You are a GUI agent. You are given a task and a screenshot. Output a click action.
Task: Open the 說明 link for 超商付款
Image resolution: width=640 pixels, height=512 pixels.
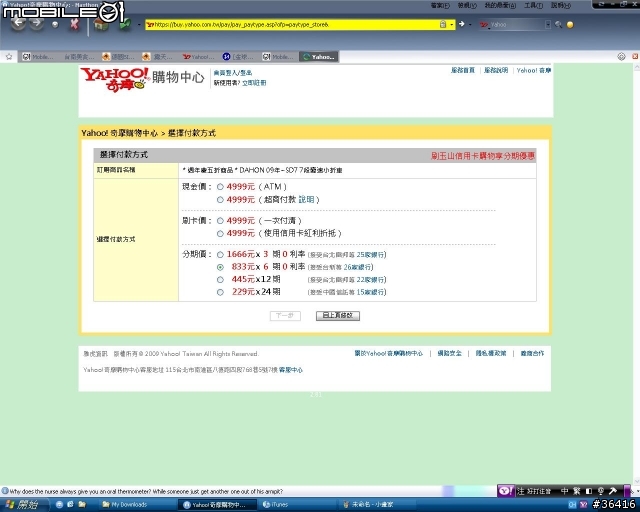(306, 200)
